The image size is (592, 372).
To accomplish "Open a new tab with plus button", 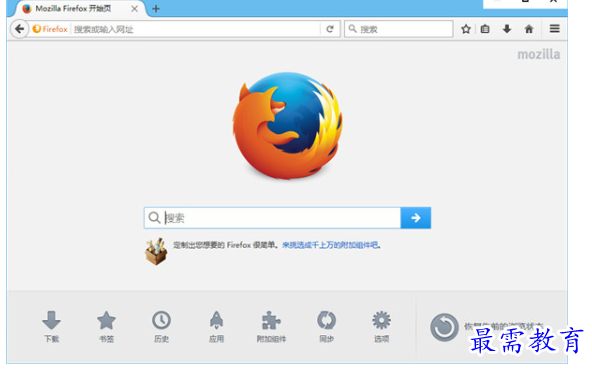I will click(156, 9).
